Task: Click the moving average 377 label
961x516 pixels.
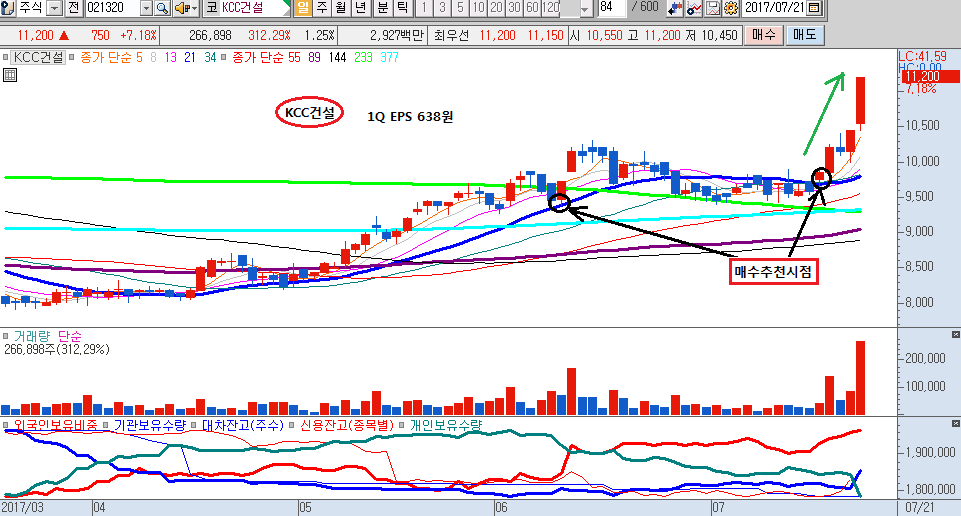Action: [x=389, y=58]
